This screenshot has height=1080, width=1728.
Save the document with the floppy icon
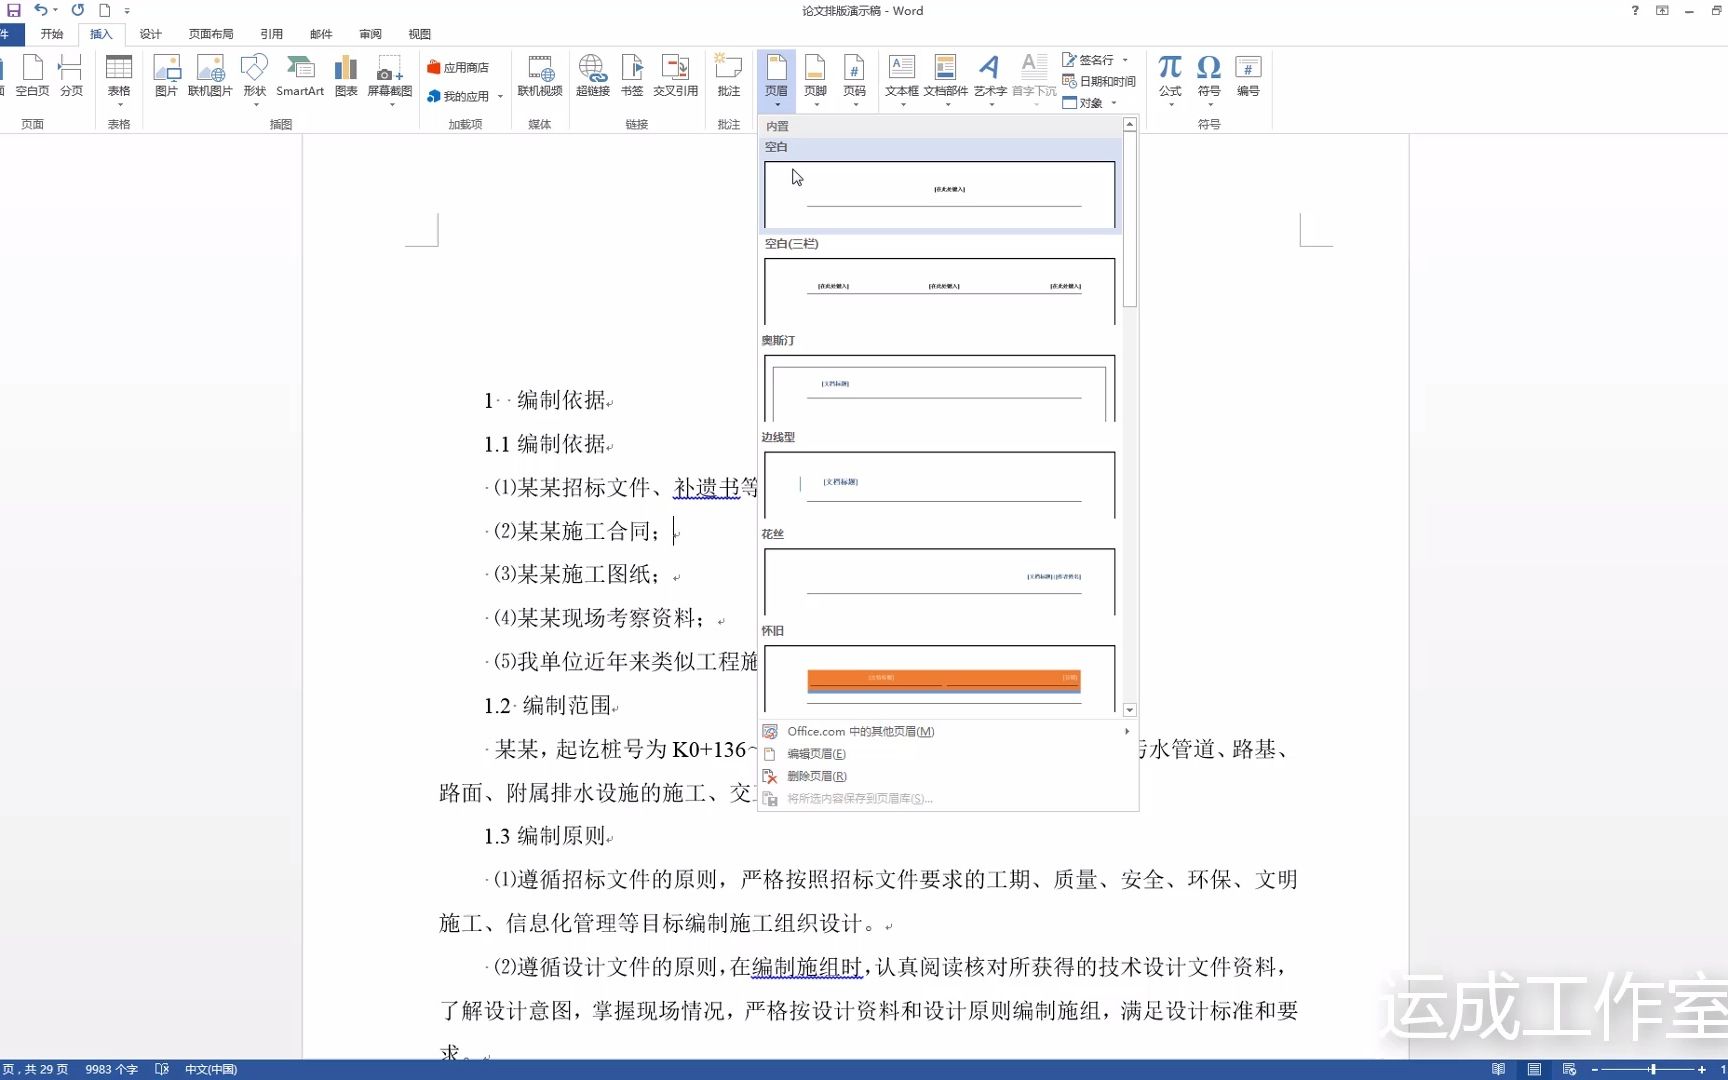(x=14, y=10)
